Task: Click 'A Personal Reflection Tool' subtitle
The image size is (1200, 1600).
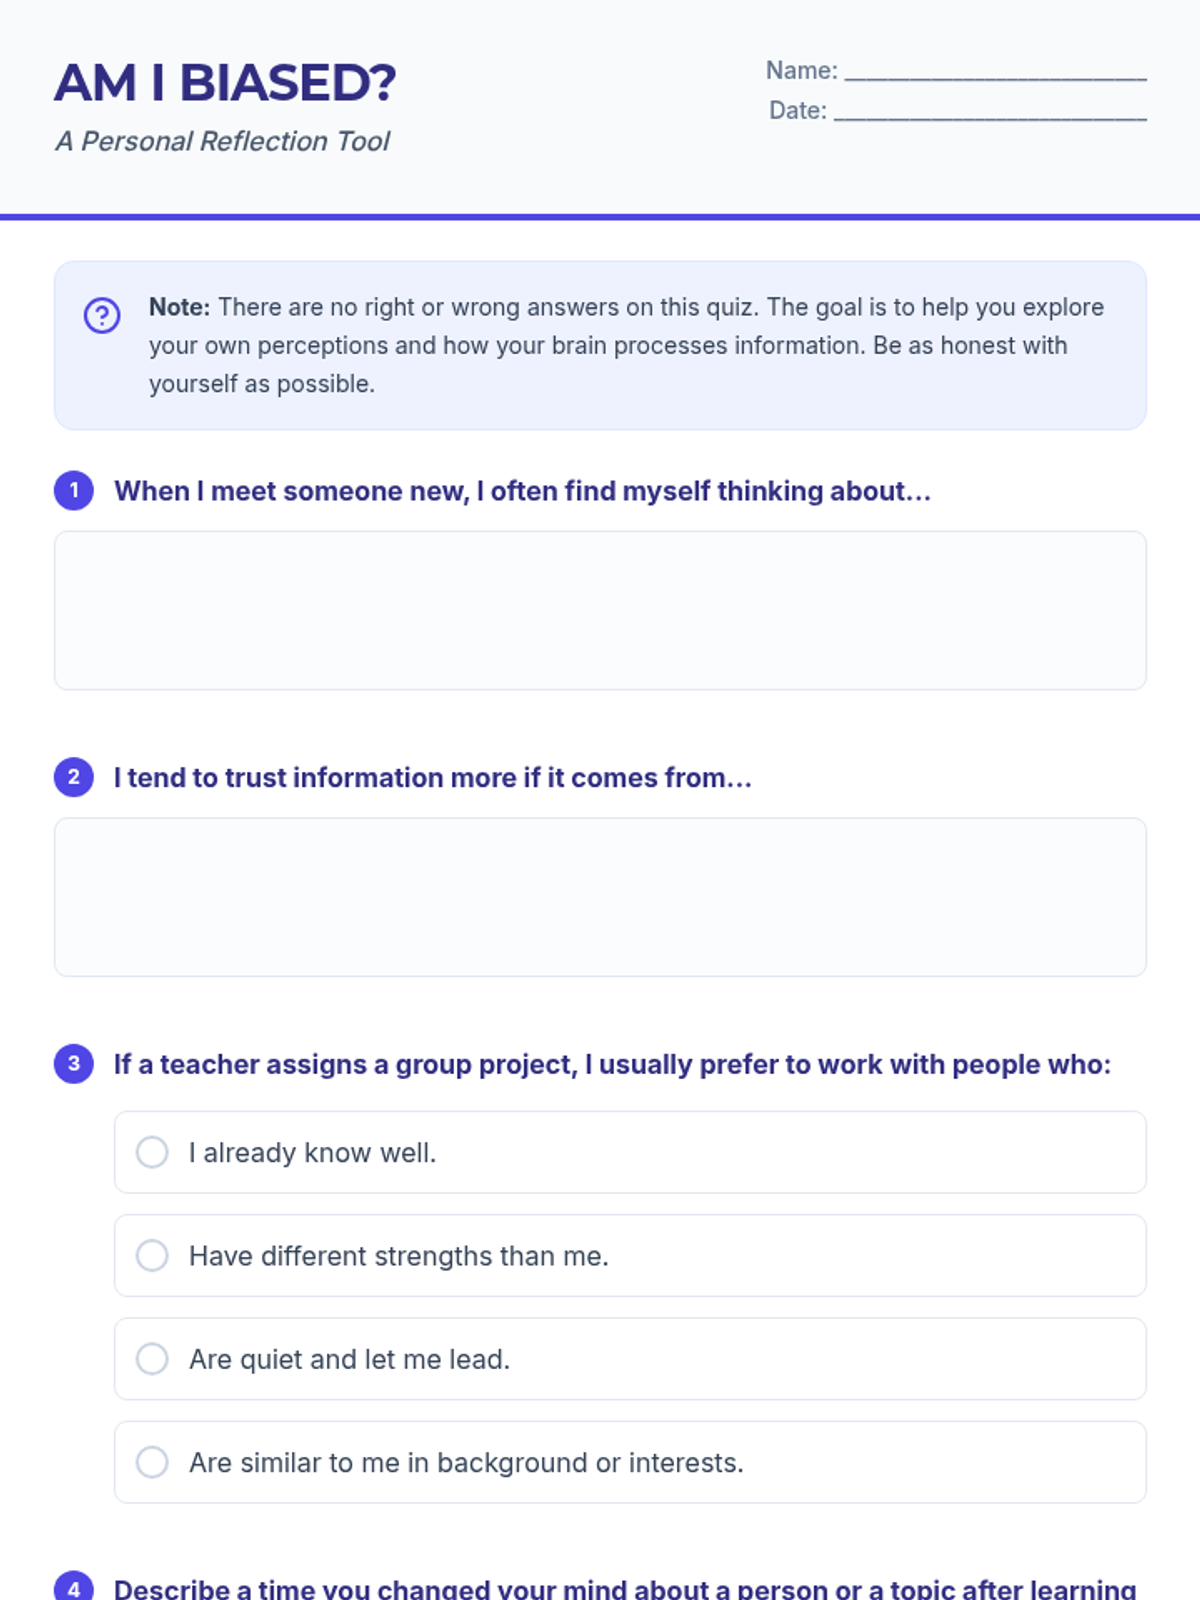Action: pos(223,141)
